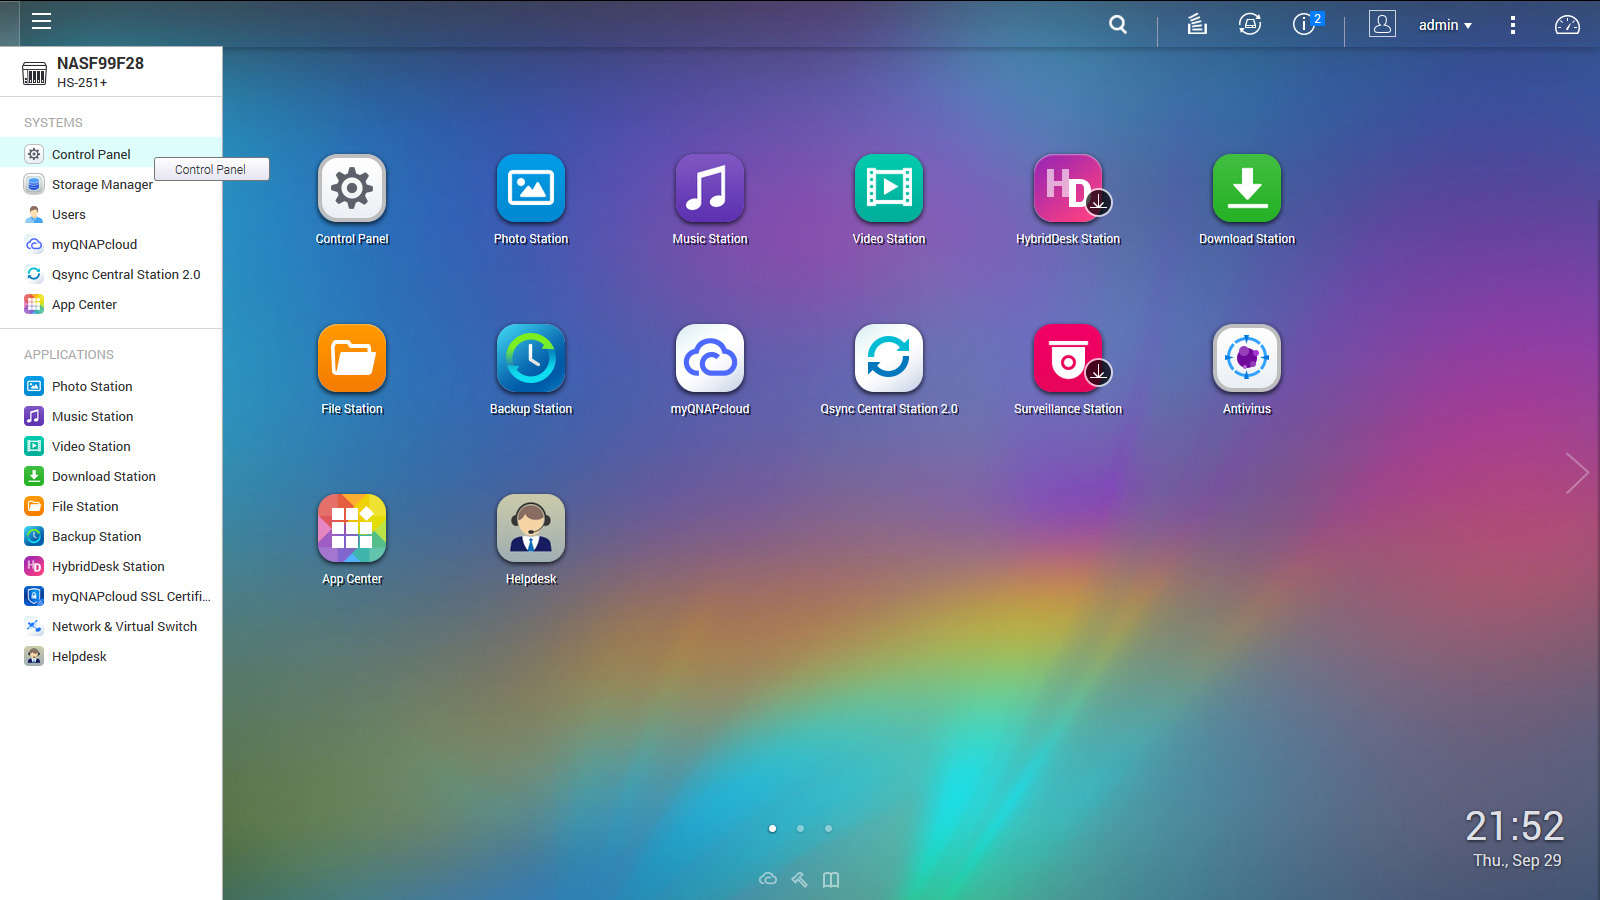This screenshot has height=900, width=1600.
Task: Open HybridDesk Station from sidebar applications
Action: (x=111, y=566)
